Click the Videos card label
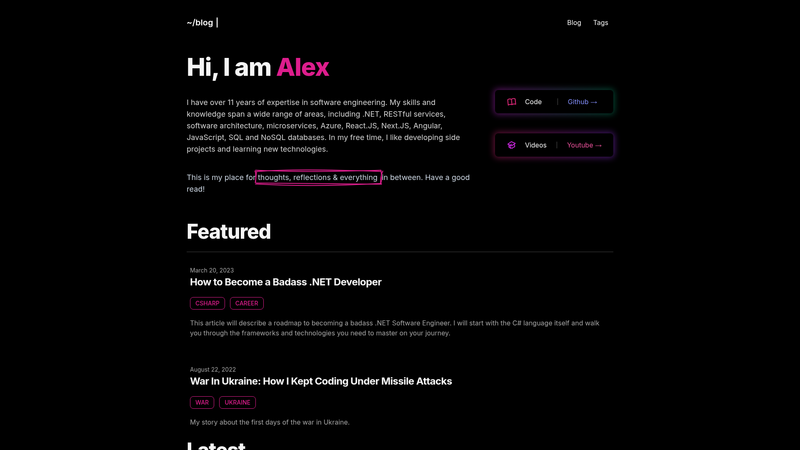Image resolution: width=800 pixels, height=450 pixels. click(x=535, y=145)
